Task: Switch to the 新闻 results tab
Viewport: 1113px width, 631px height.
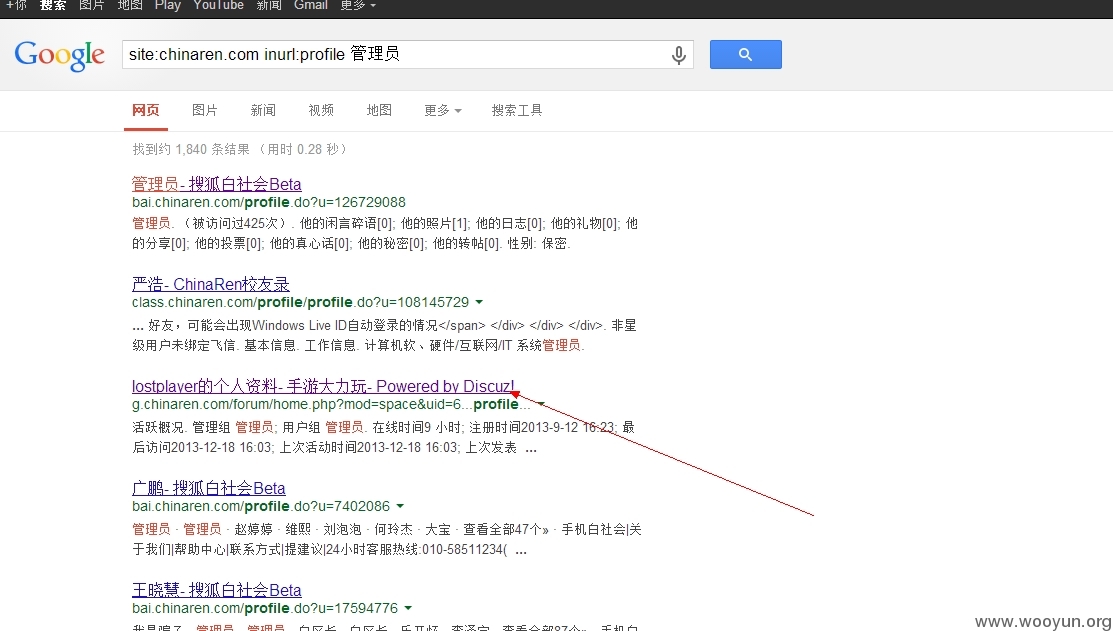Action: point(263,110)
